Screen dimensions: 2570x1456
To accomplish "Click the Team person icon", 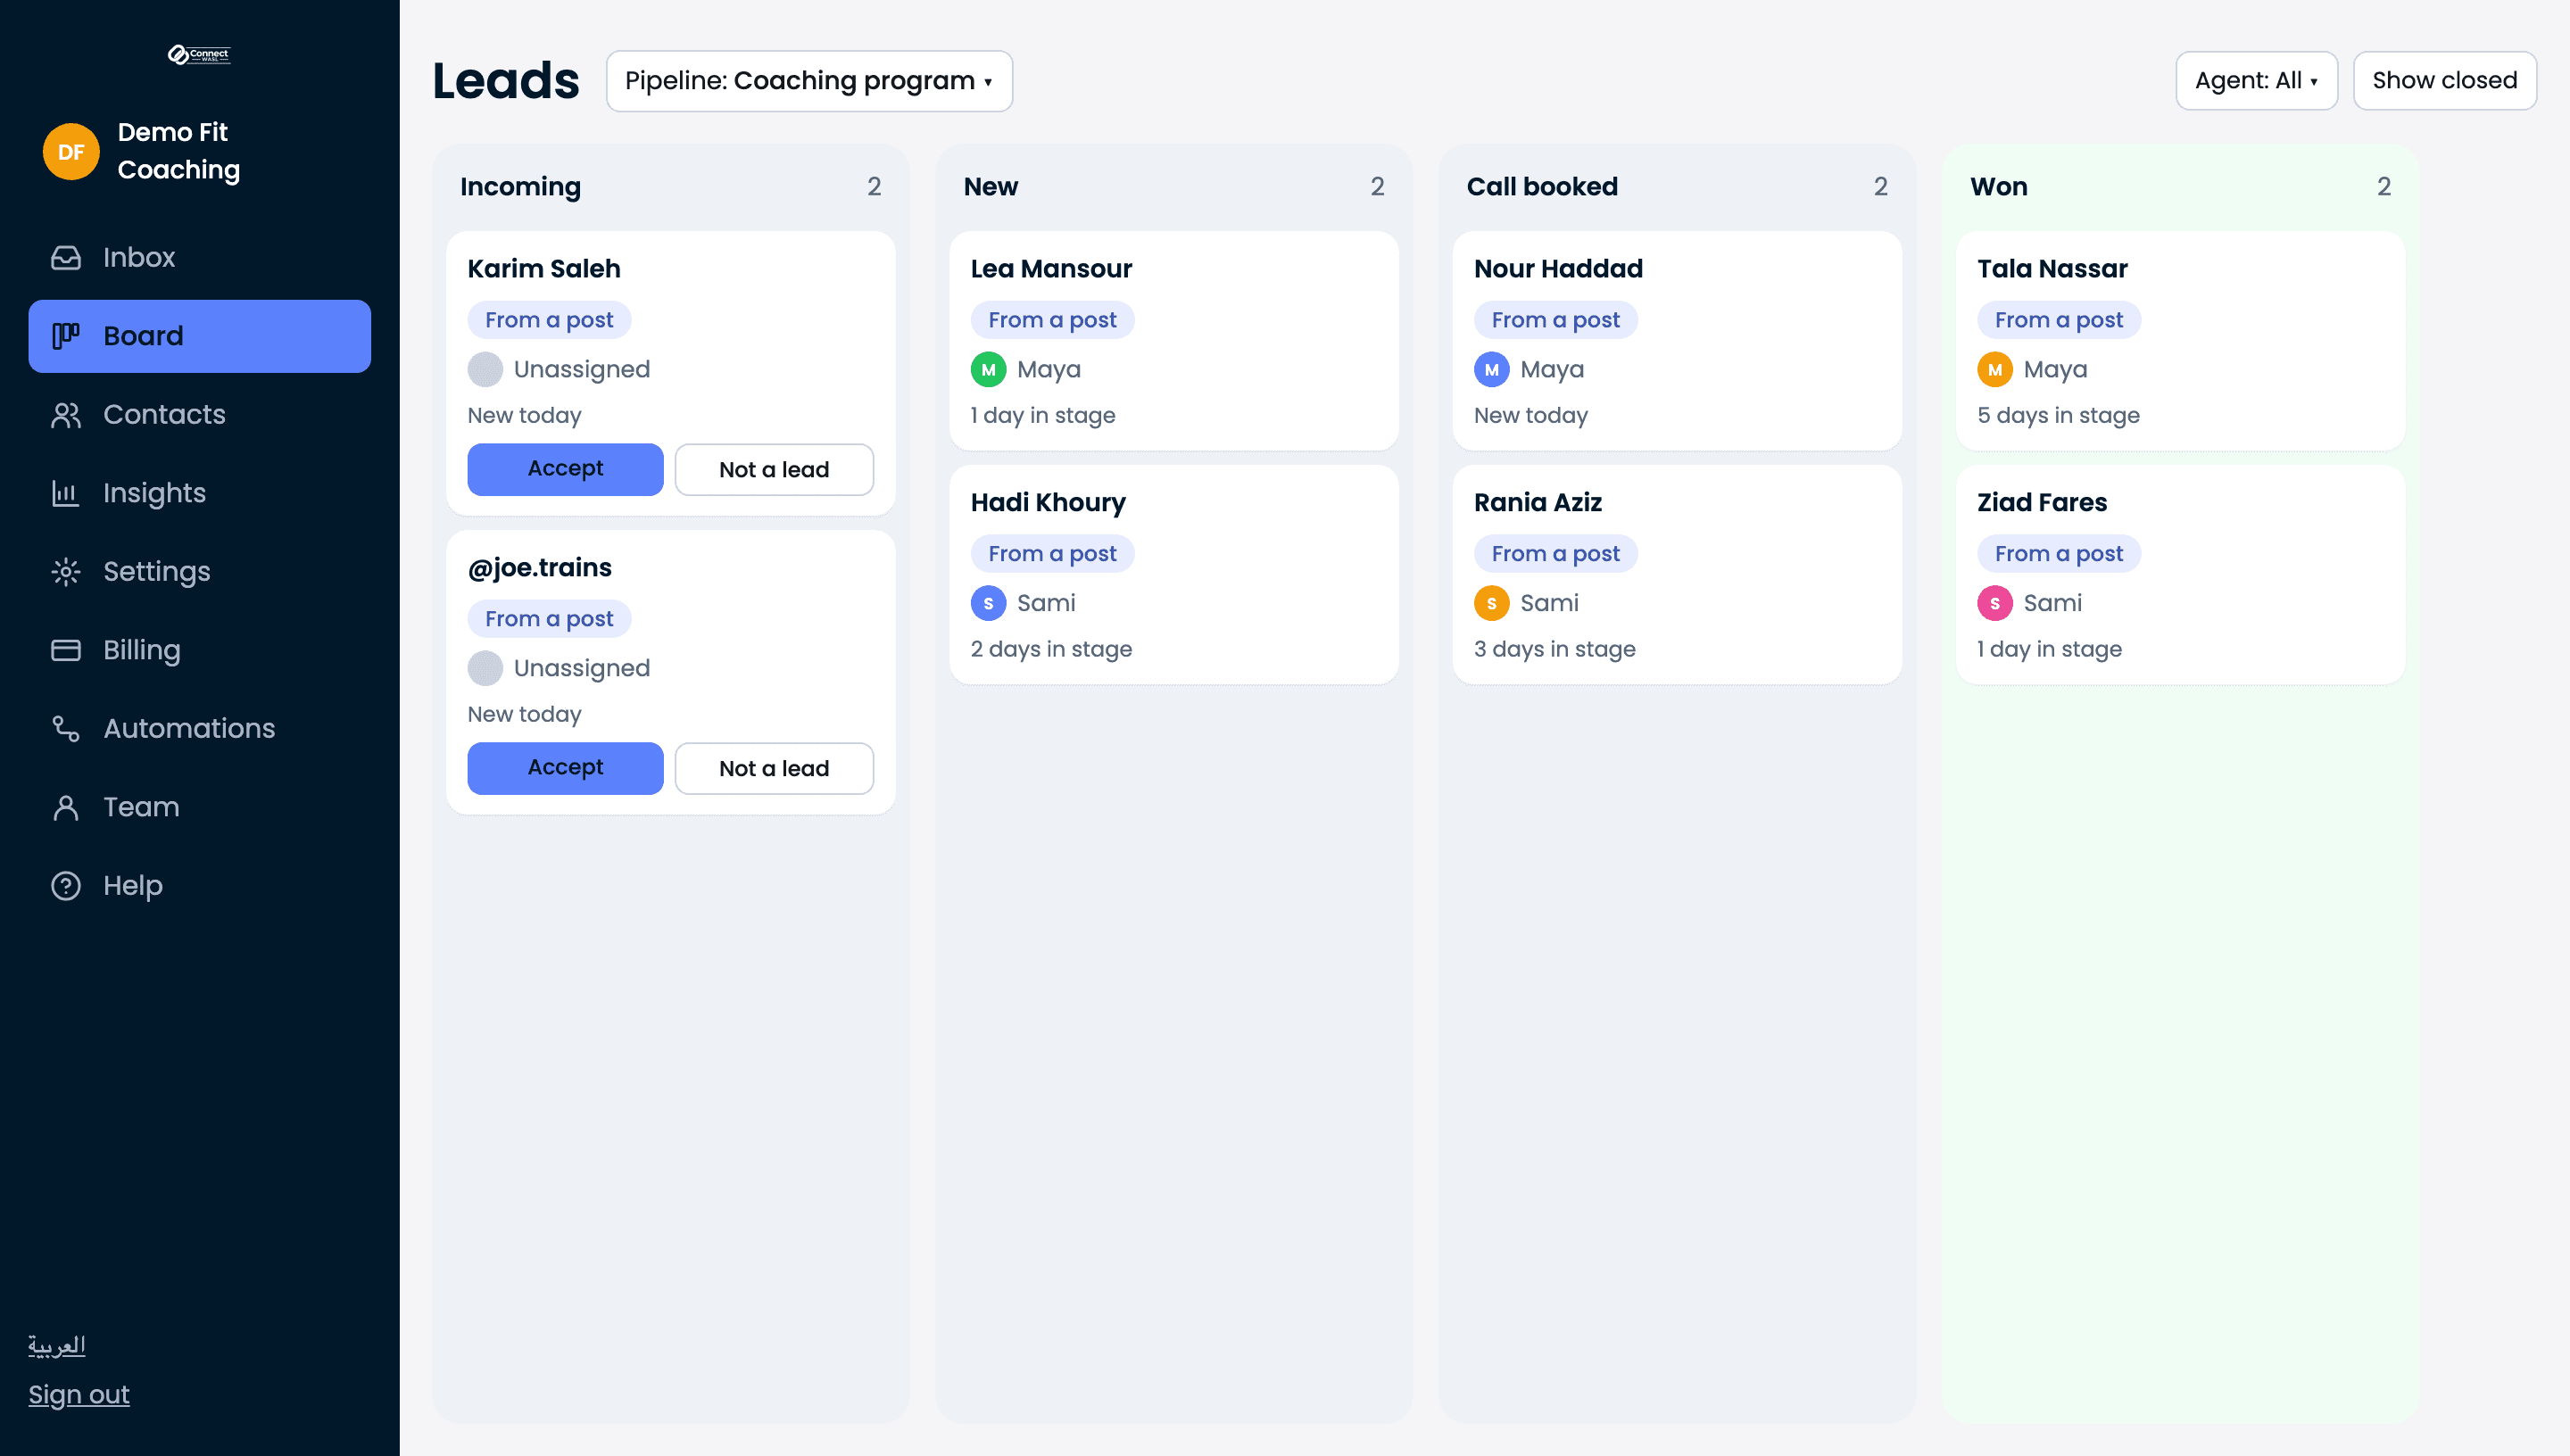I will (66, 807).
